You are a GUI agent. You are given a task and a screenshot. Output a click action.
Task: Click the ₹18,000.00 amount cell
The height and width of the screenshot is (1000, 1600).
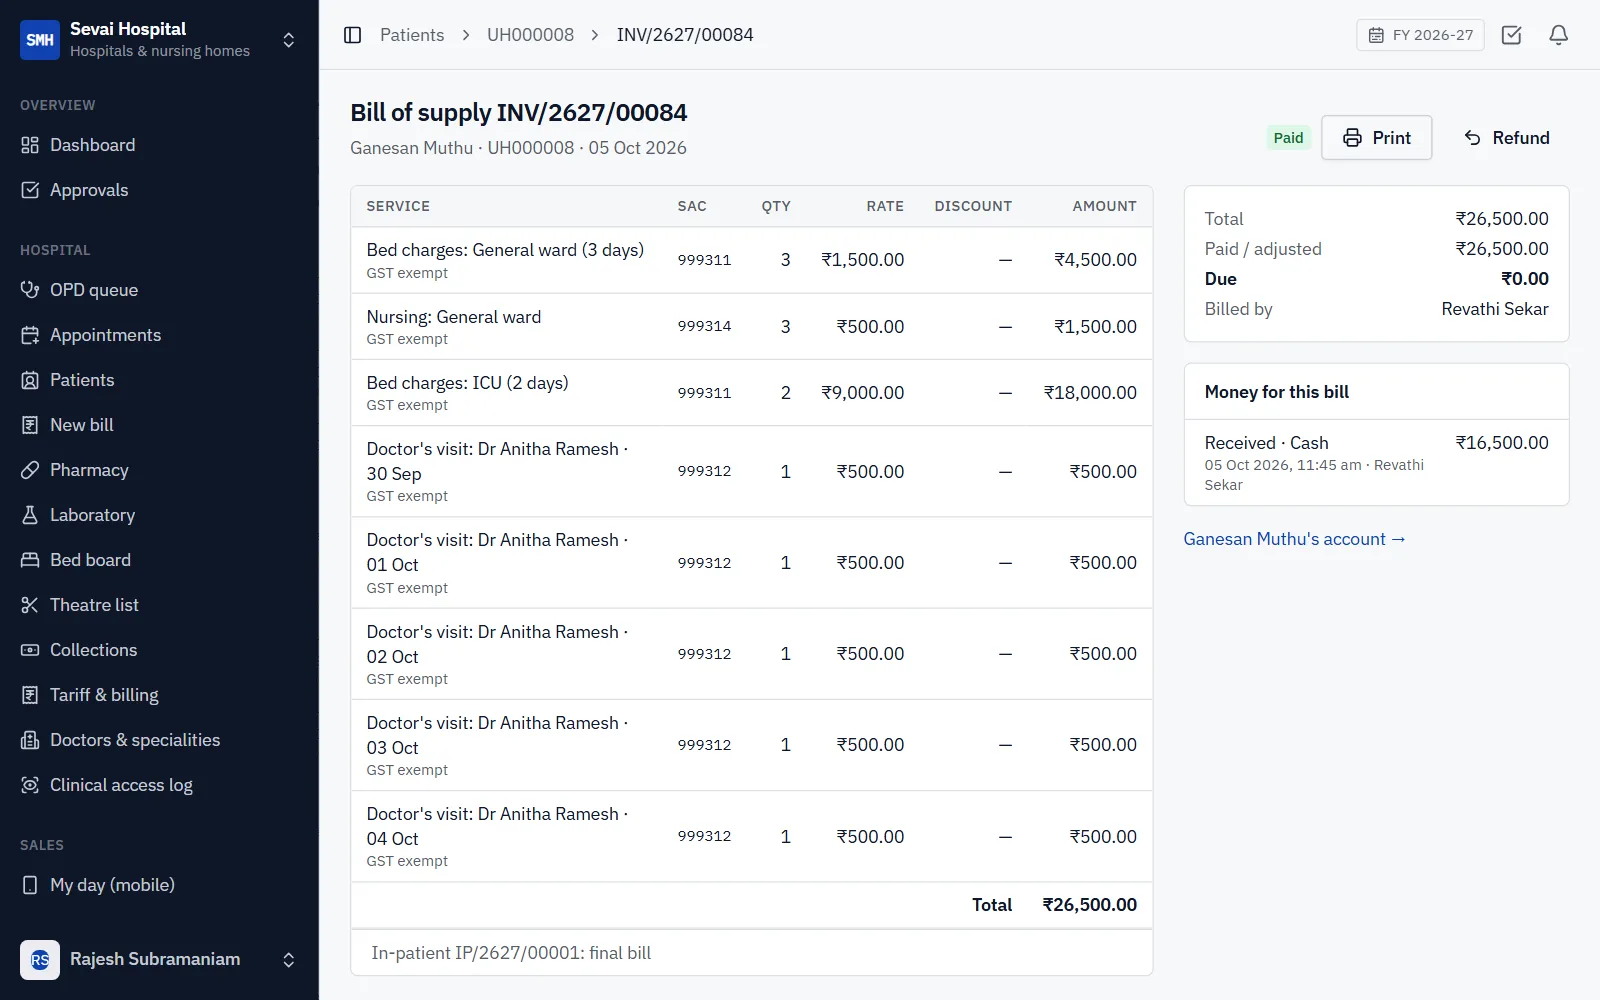click(1090, 393)
